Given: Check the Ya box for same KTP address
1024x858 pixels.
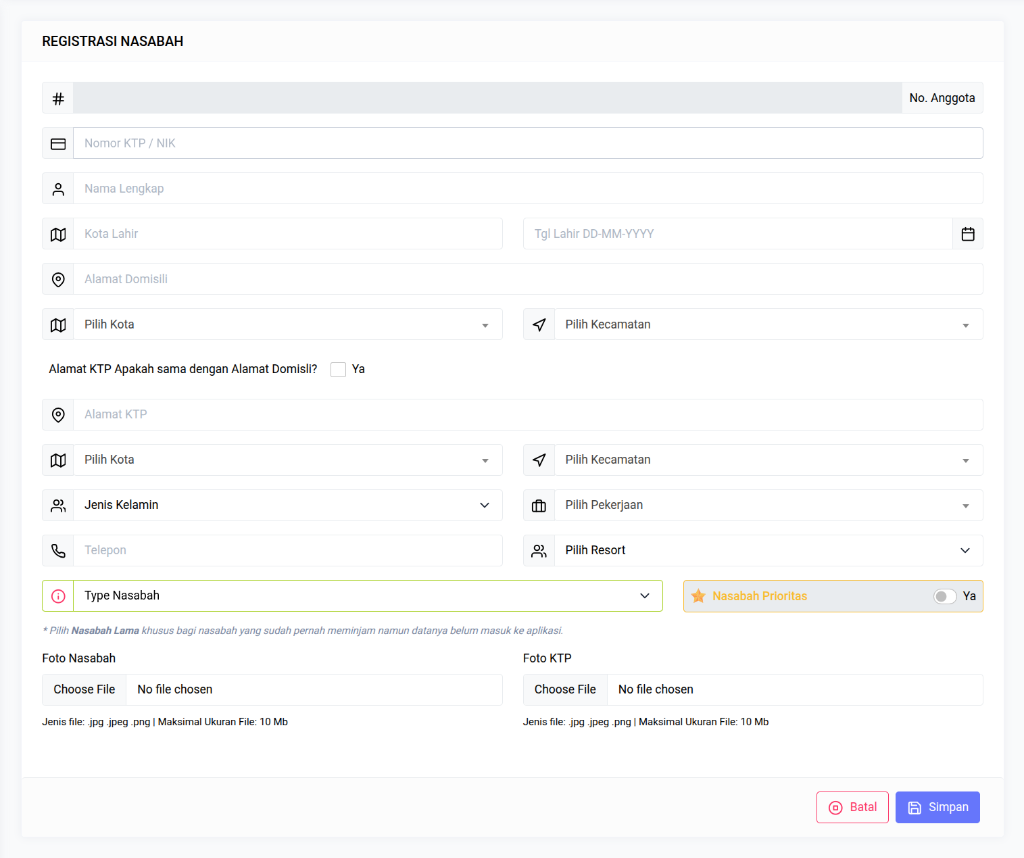Looking at the screenshot, I should 338,369.
